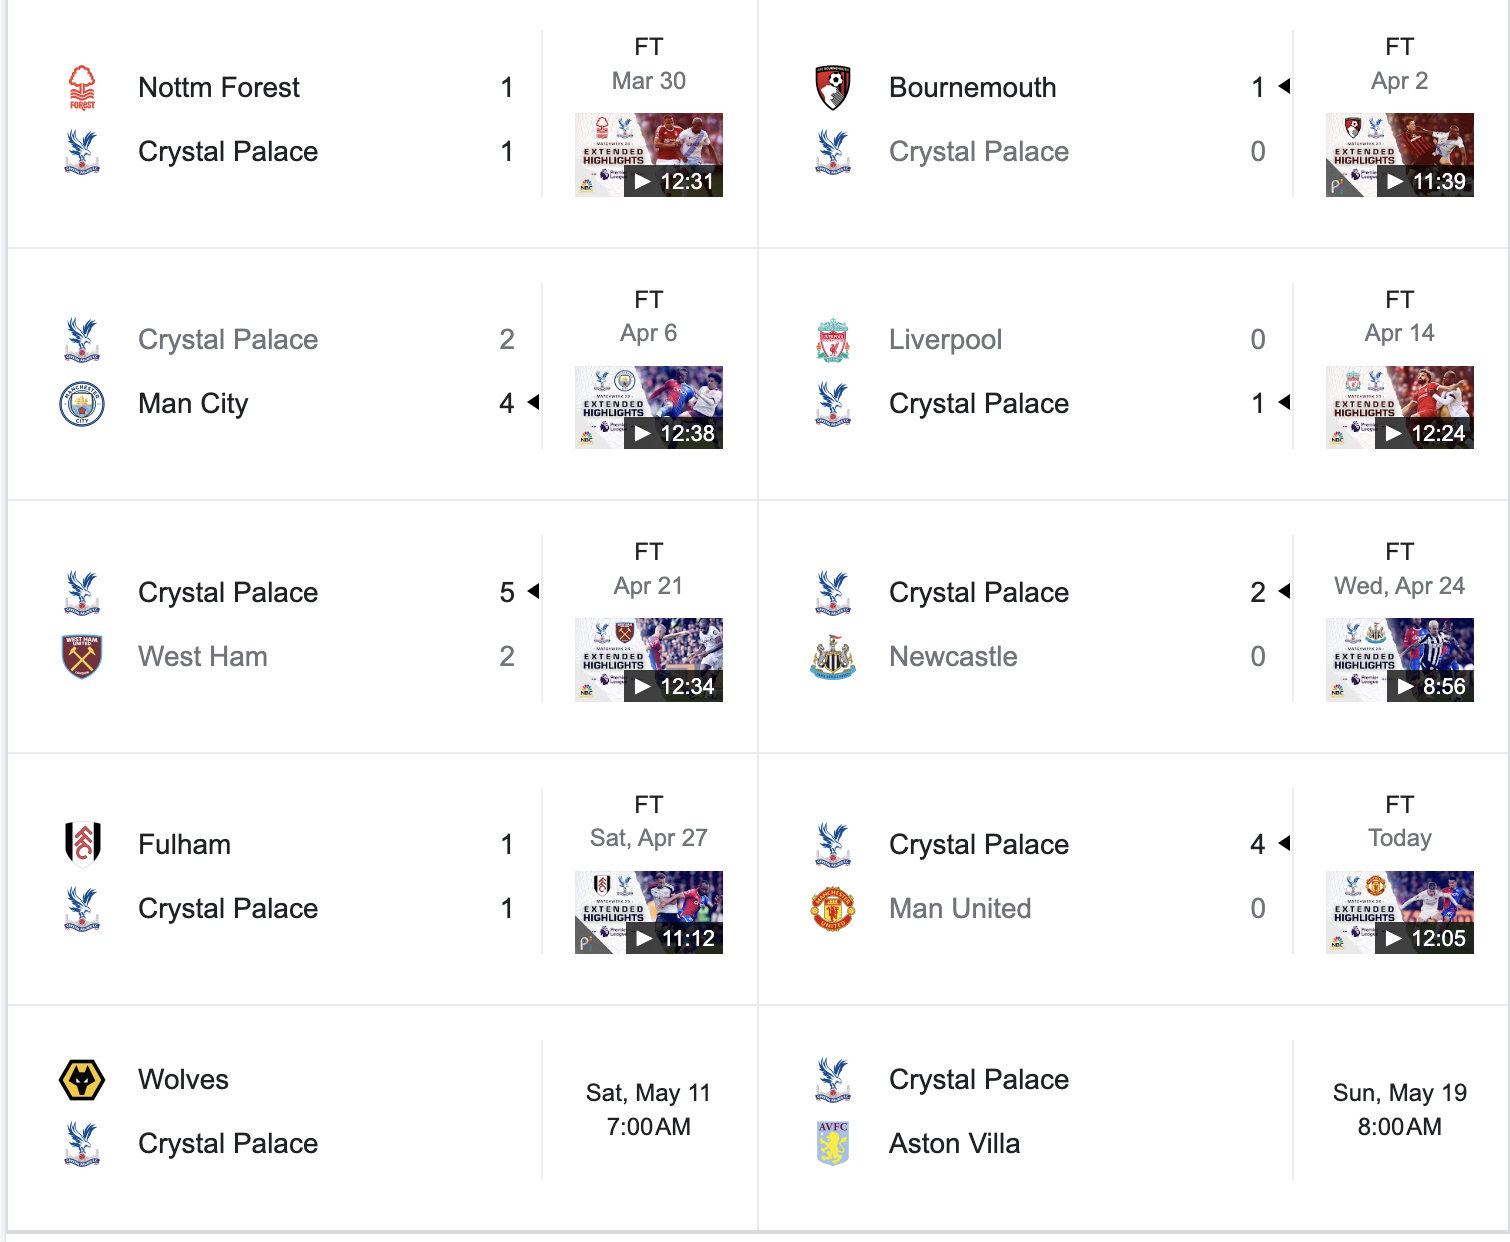Click the Nottm Forest club crest
Screen dimensions: 1510x1242
point(82,87)
